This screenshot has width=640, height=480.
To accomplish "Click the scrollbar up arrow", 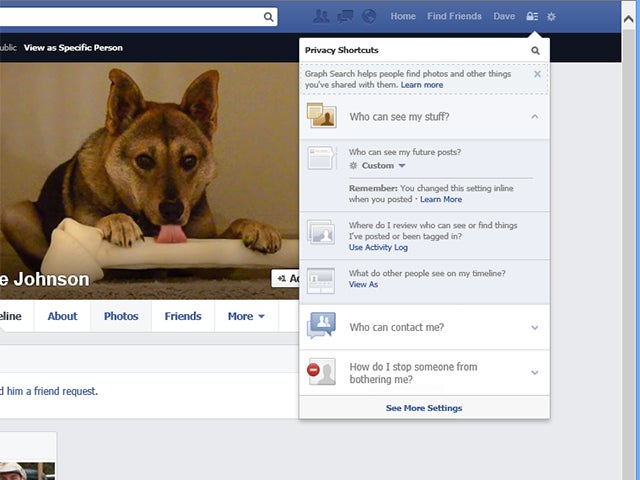I will tap(629, 19).
